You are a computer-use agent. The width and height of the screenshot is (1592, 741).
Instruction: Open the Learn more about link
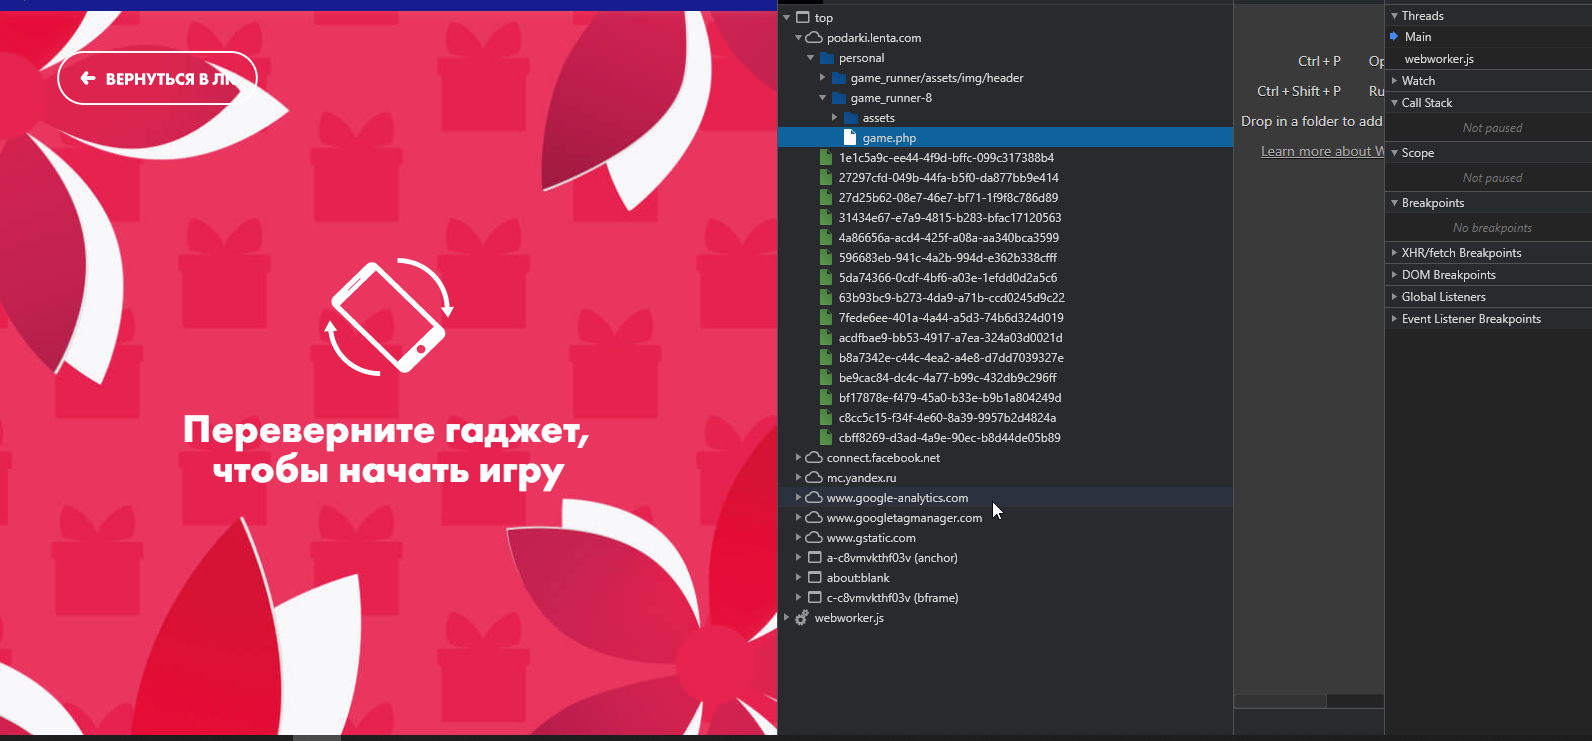[1322, 151]
